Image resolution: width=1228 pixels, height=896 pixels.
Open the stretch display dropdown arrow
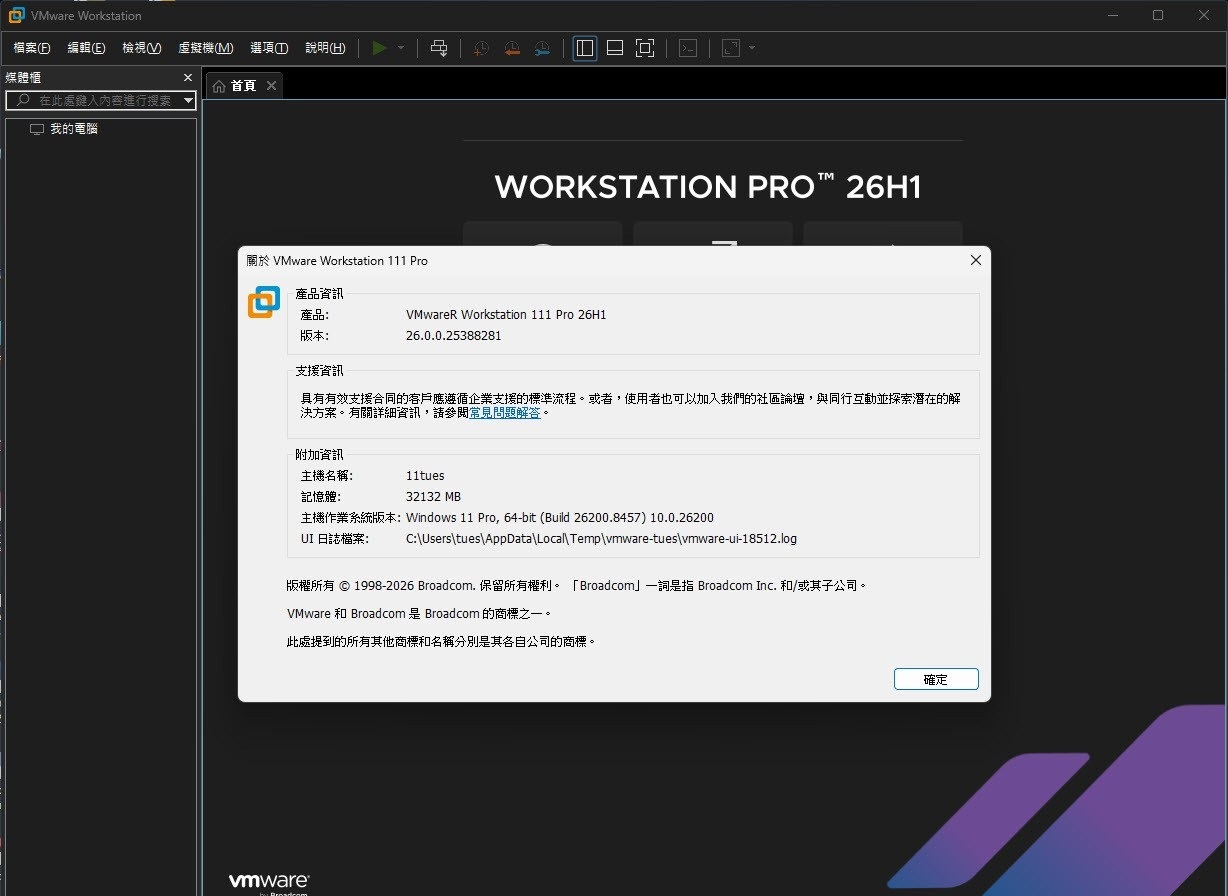[x=752, y=48]
